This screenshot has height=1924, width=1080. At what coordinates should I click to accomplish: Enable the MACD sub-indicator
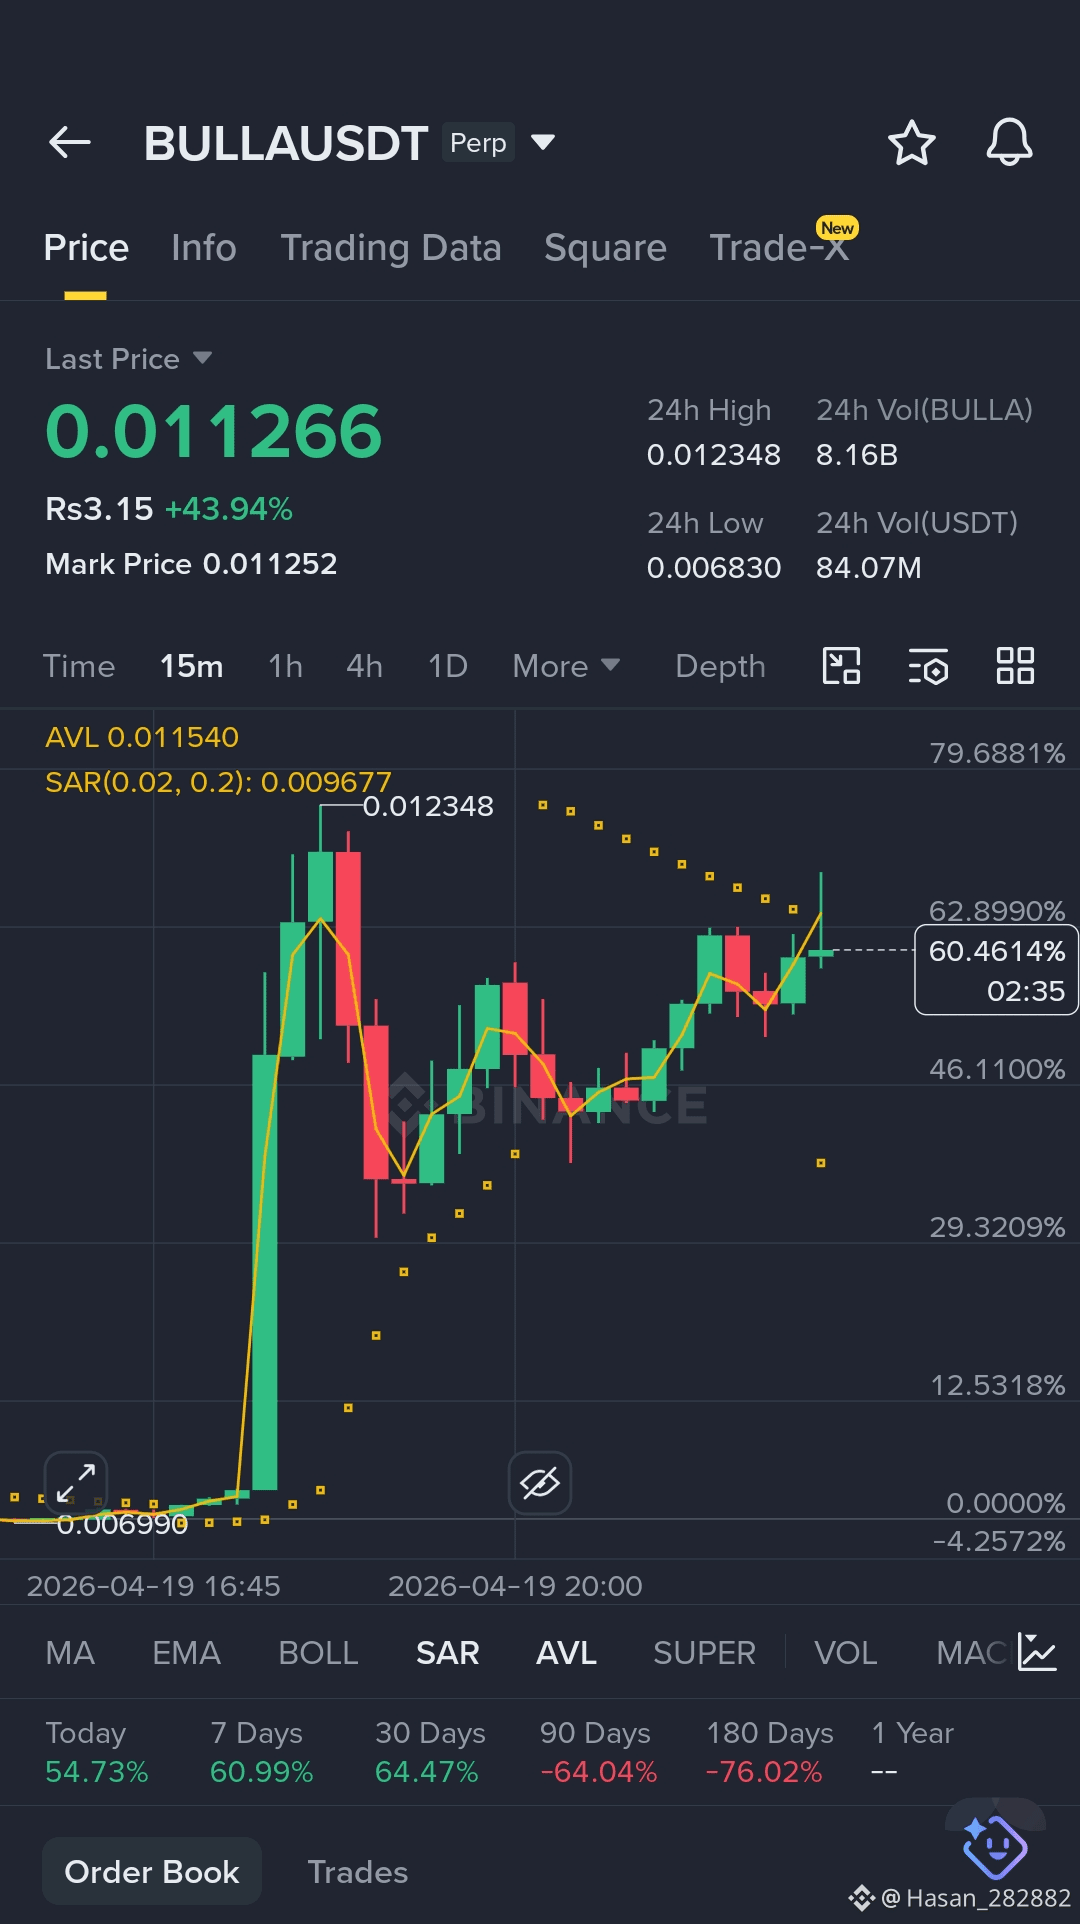tap(972, 1653)
